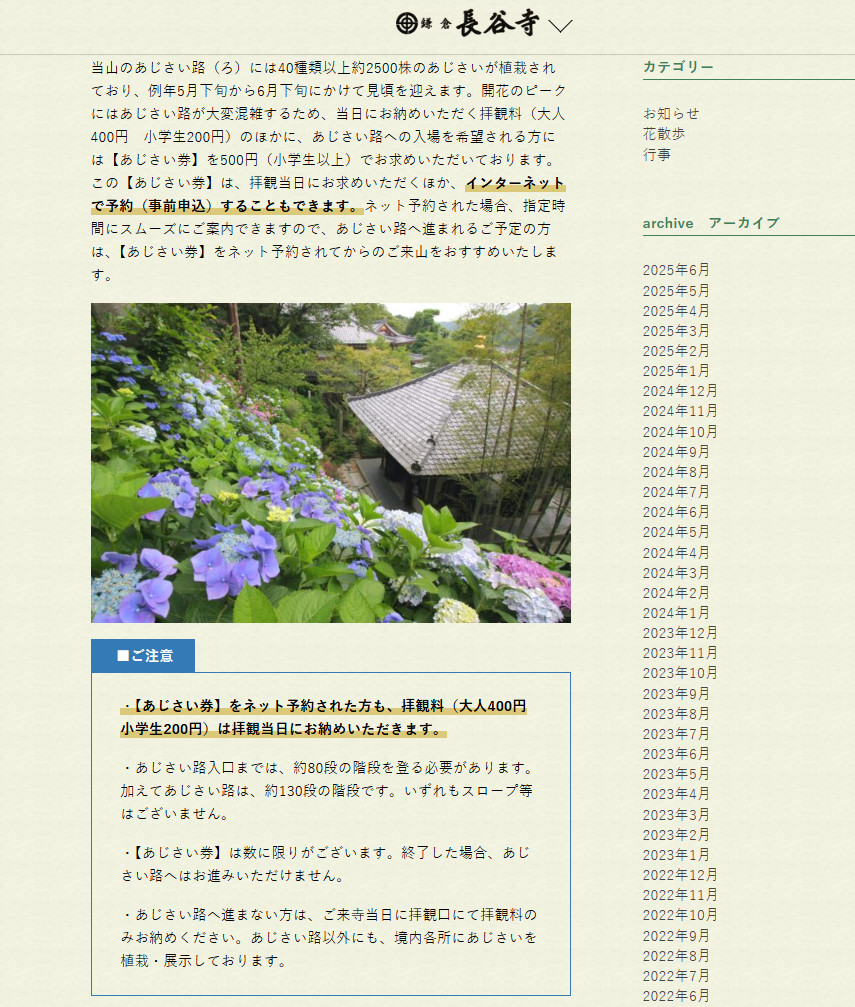Image resolution: width=855 pixels, height=1007 pixels.
Task: Open archive 2024年8月
Action: point(676,472)
